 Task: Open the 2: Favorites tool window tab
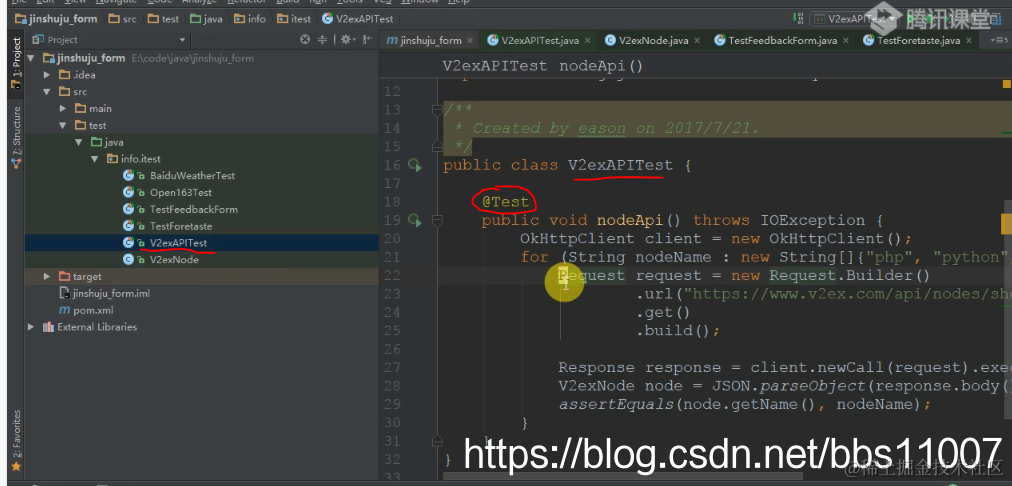[16, 440]
